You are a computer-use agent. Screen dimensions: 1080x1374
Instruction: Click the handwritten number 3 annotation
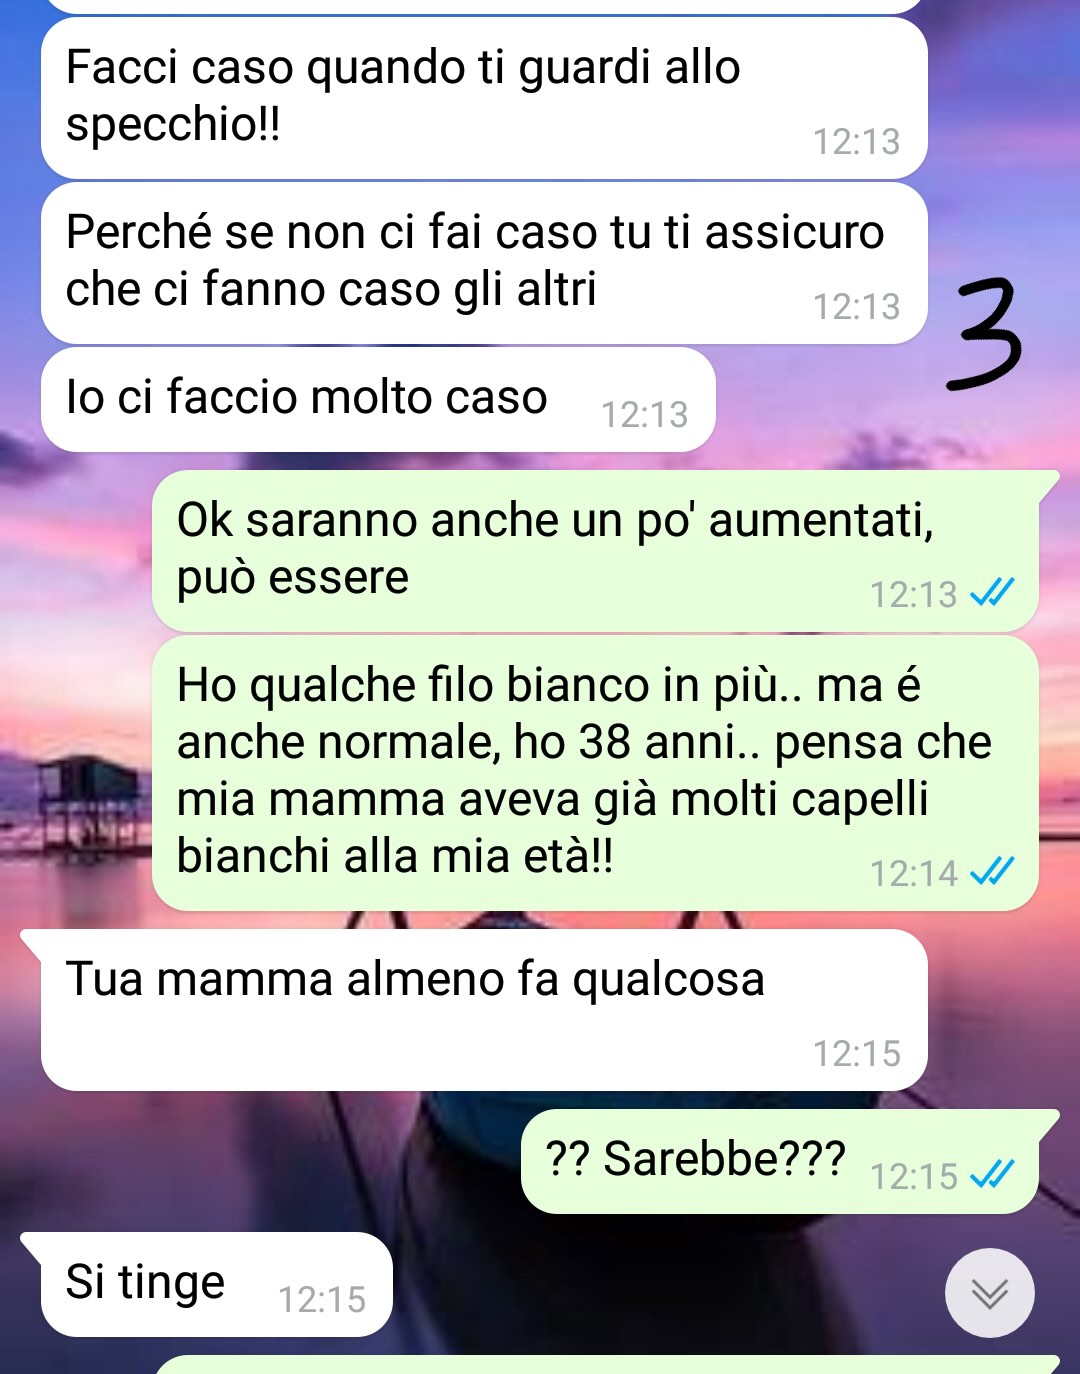(x=984, y=333)
